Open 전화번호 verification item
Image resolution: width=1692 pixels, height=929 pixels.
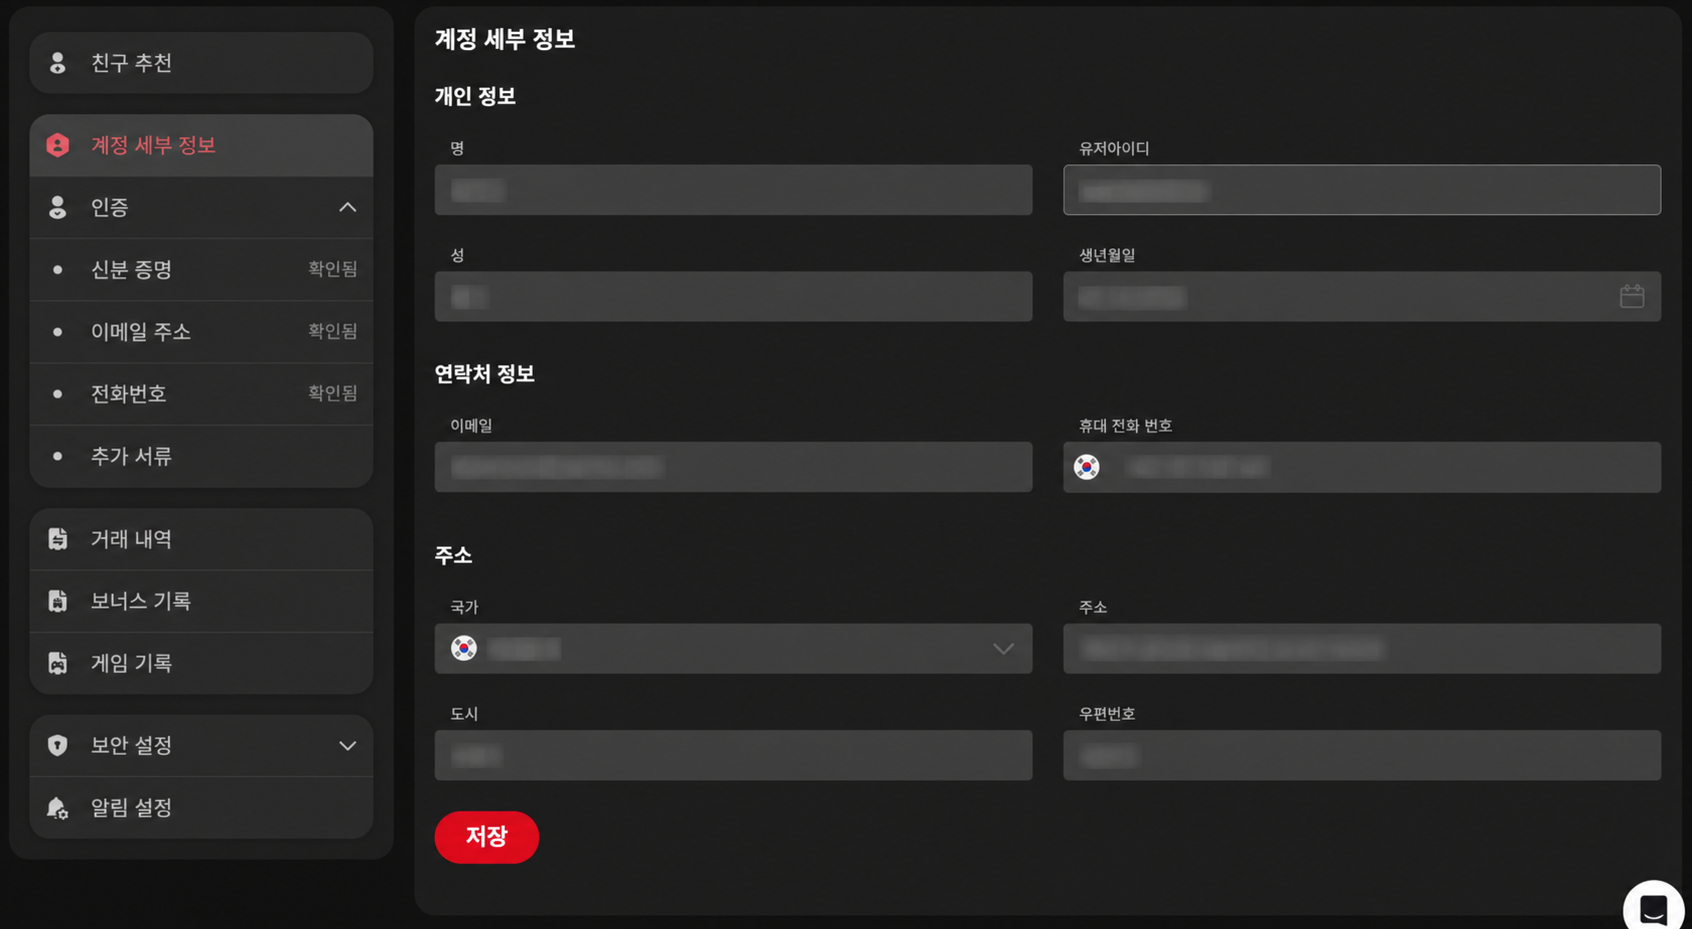(201, 393)
